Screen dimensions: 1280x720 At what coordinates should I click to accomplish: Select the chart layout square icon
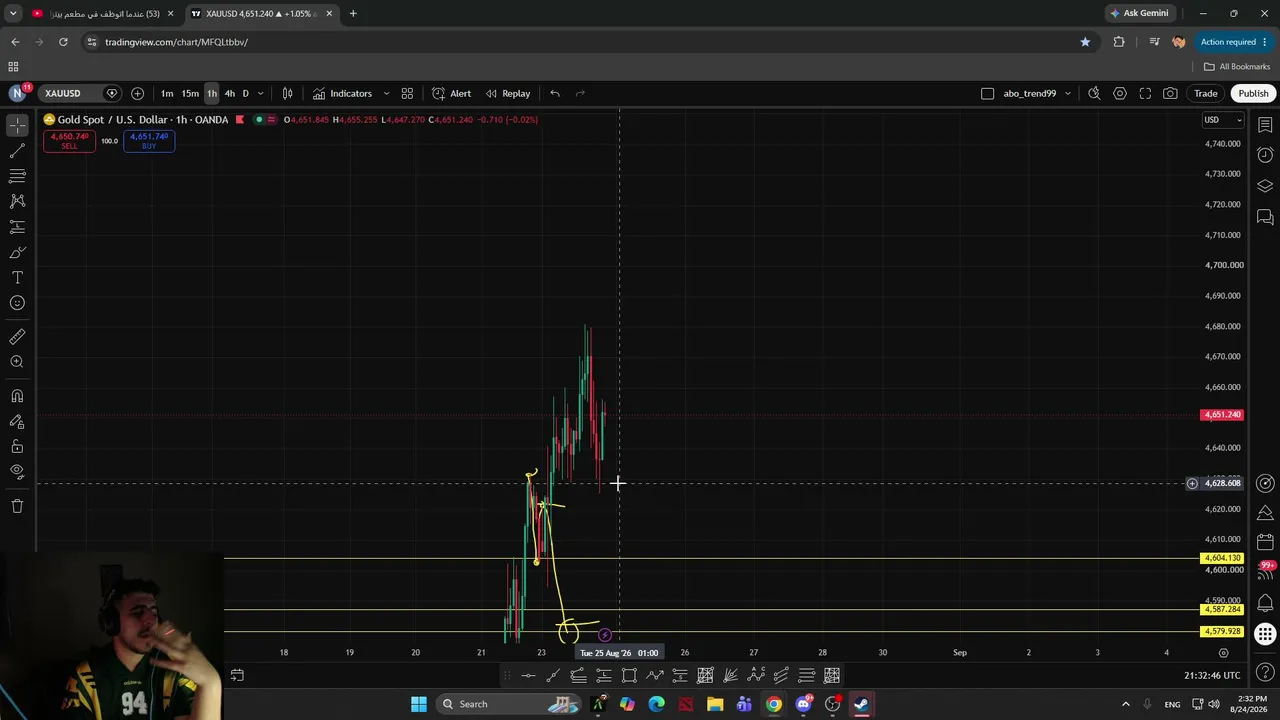tap(987, 93)
